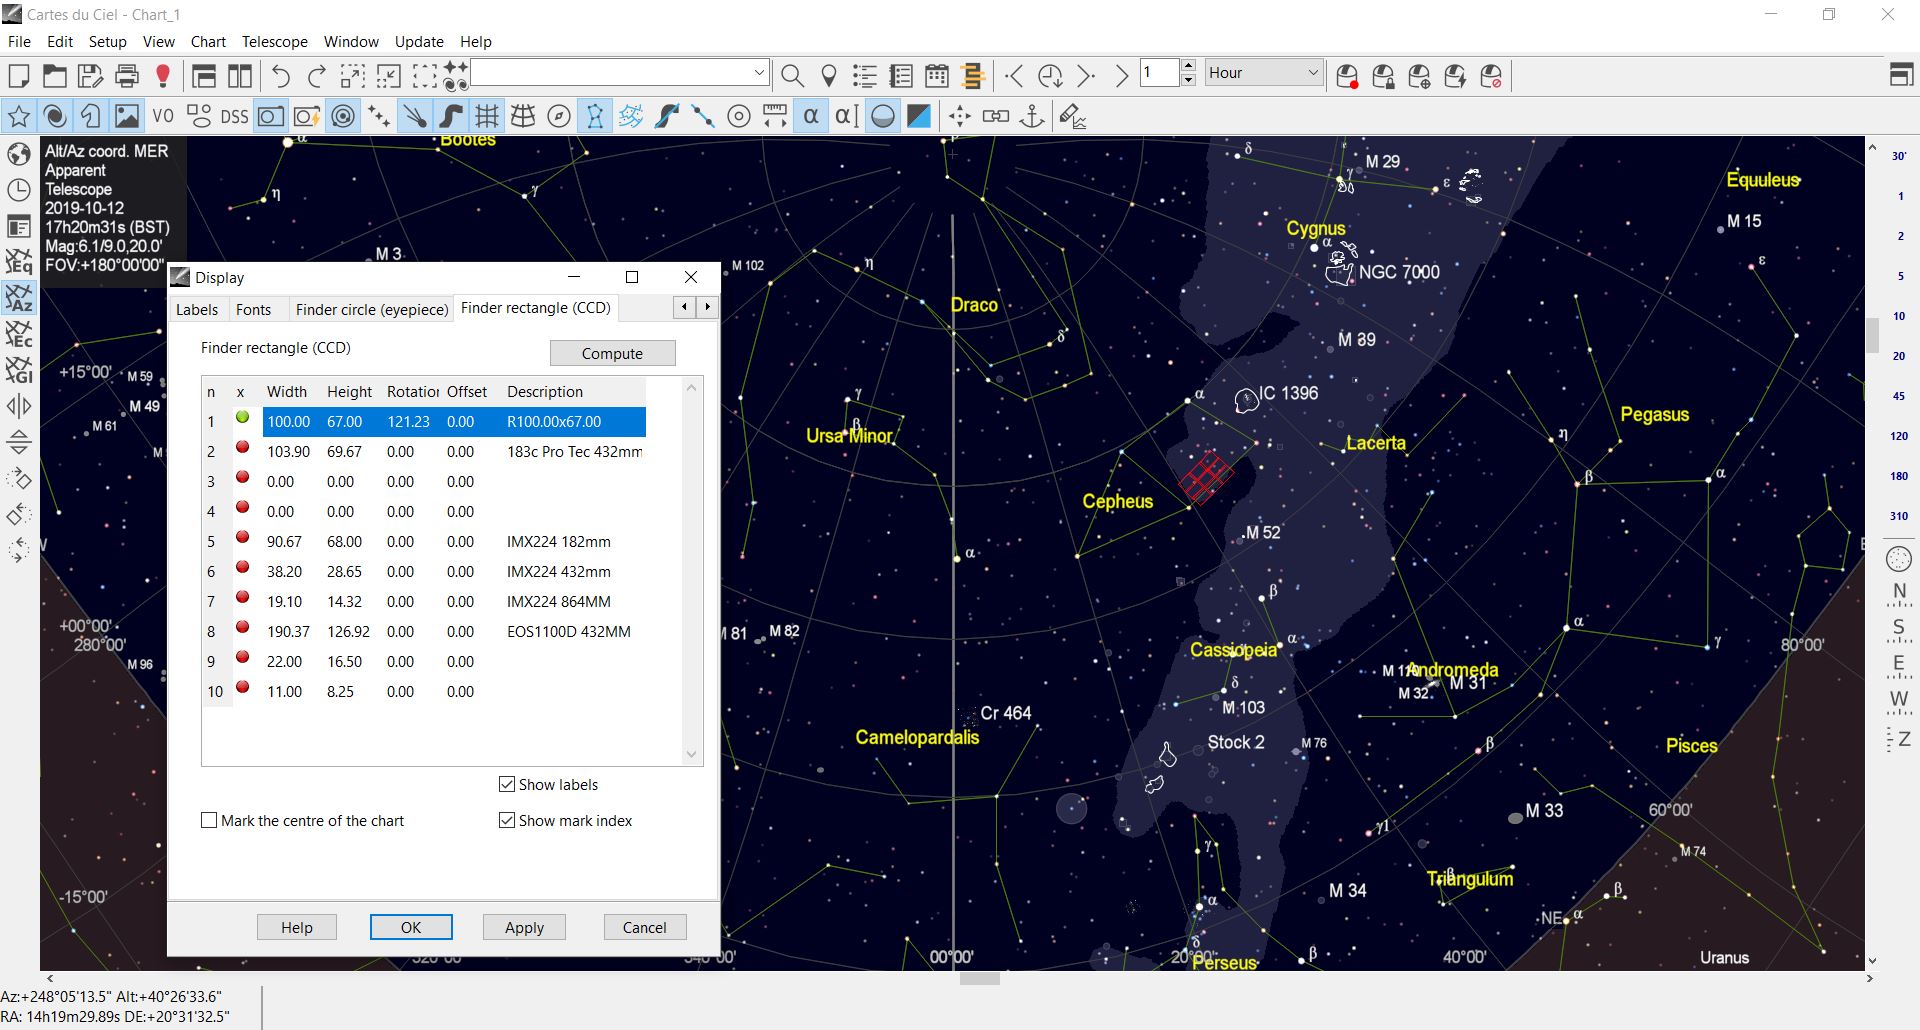Uncheck the Show labels checkbox
Image resolution: width=1920 pixels, height=1030 pixels.
(x=507, y=784)
